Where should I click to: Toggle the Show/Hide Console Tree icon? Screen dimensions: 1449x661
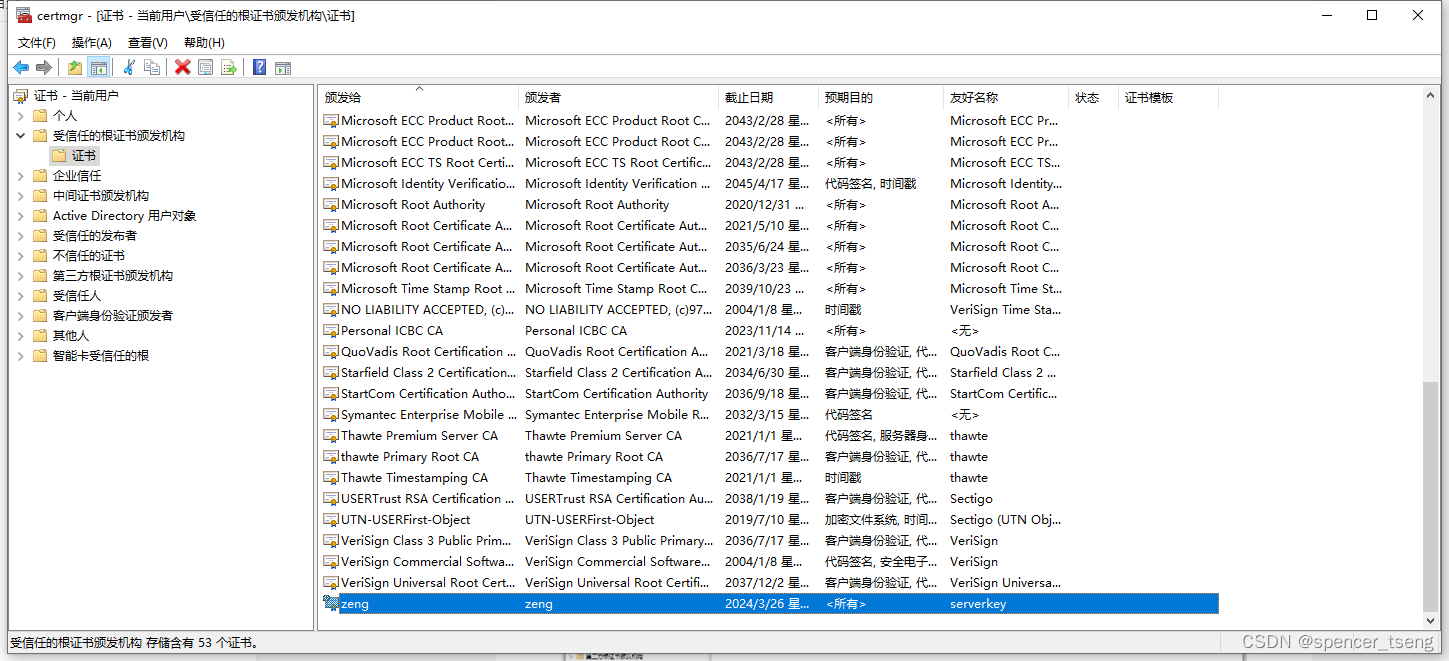coord(98,67)
